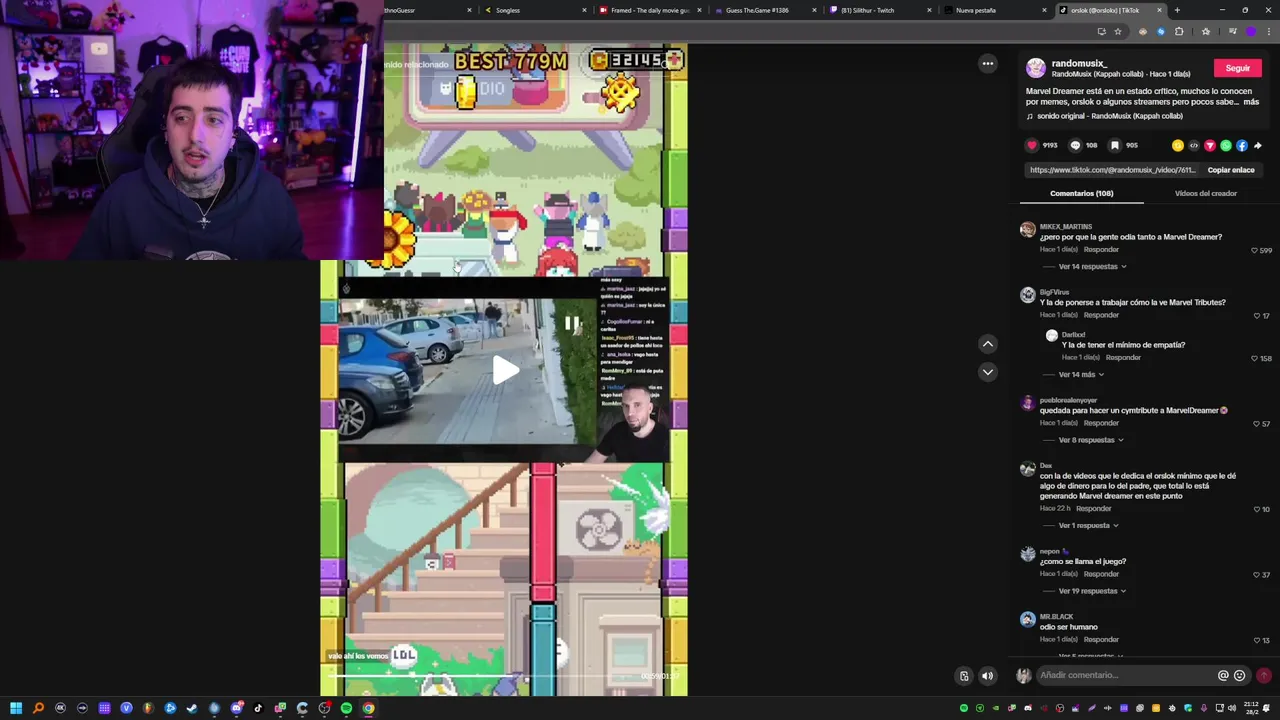Play the video using the center play button
This screenshot has width=1280, height=720.
pyautogui.click(x=505, y=370)
